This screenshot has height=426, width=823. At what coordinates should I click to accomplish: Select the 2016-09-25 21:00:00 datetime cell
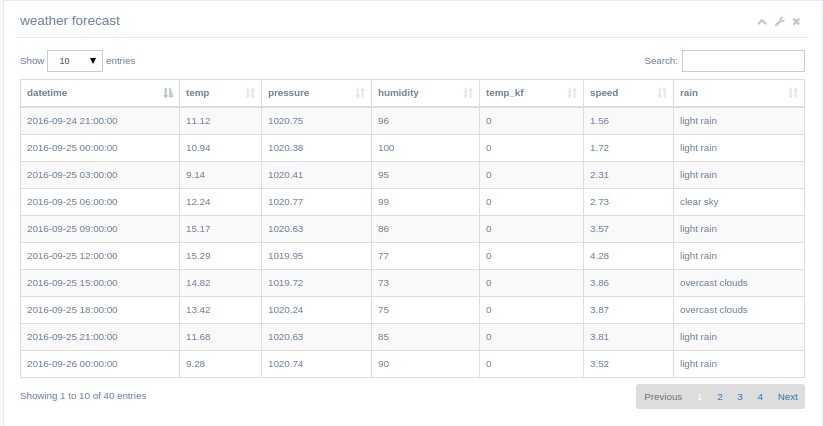point(100,337)
